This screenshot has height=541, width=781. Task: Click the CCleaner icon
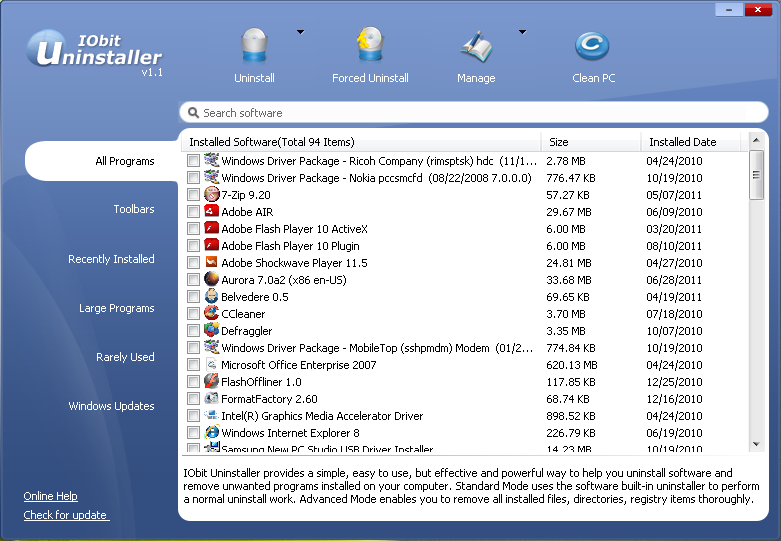pyautogui.click(x=212, y=313)
